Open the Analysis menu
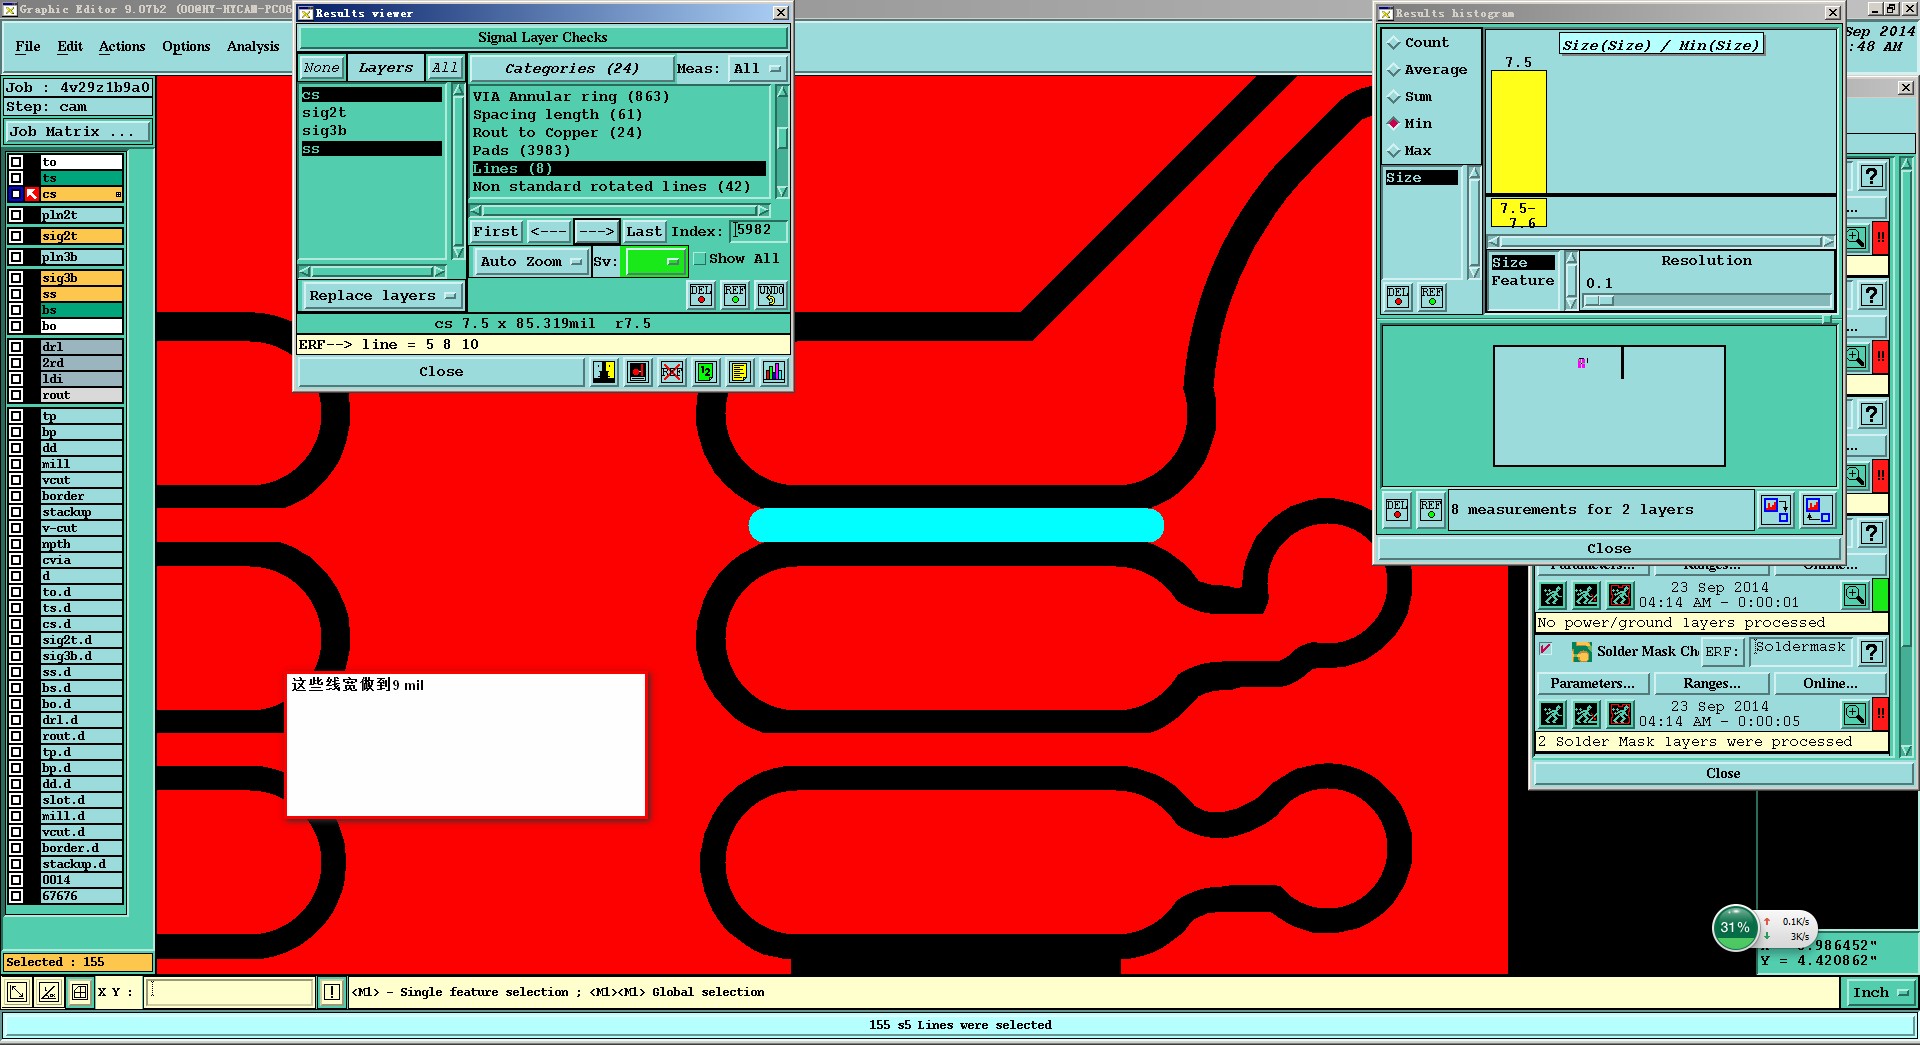 (253, 47)
